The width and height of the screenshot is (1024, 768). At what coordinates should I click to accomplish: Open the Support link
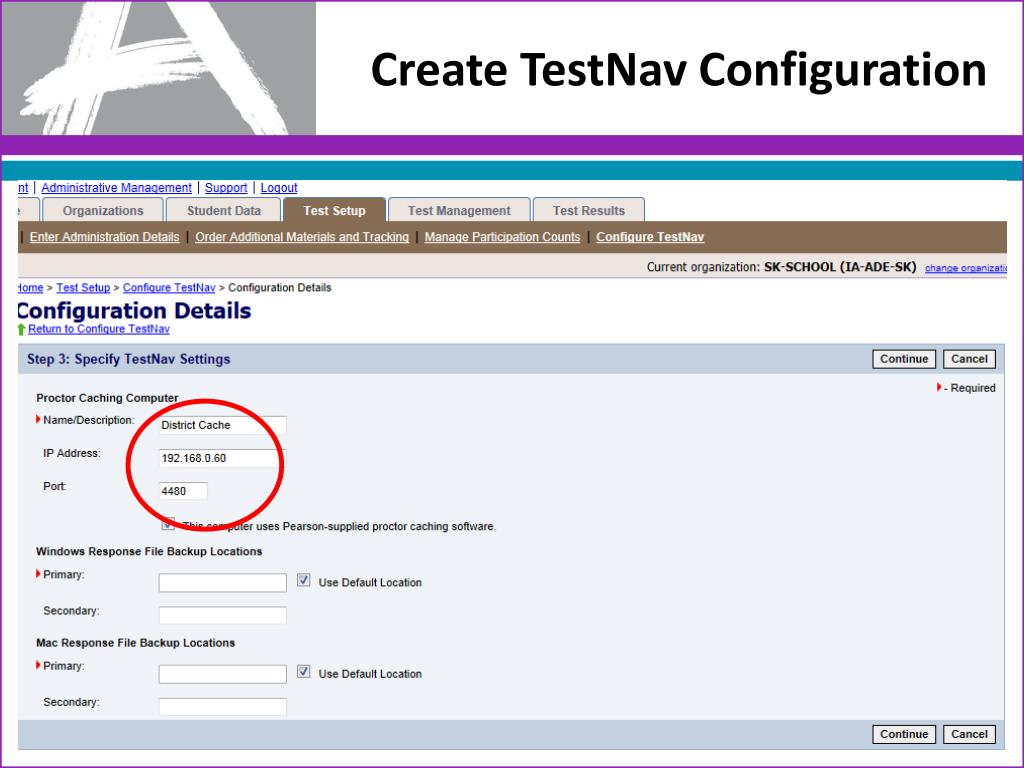[x=226, y=188]
